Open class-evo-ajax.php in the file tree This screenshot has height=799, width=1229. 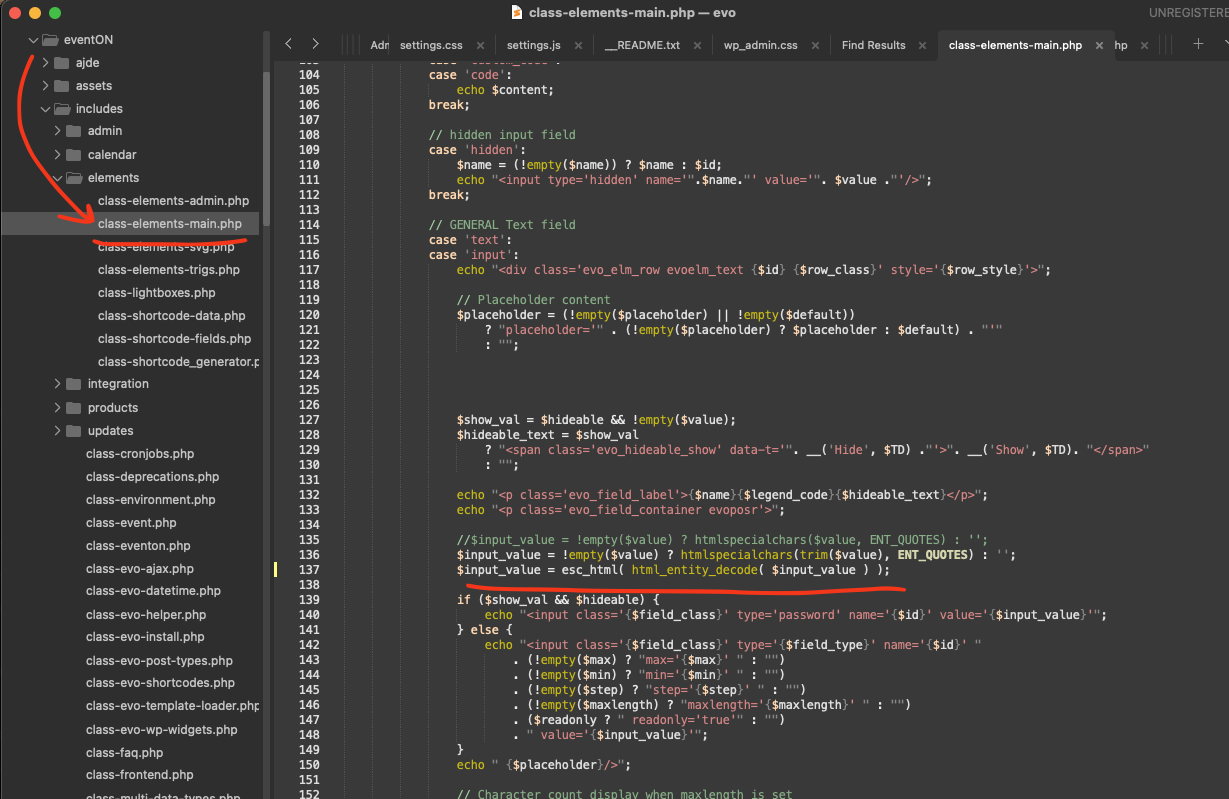pos(139,569)
